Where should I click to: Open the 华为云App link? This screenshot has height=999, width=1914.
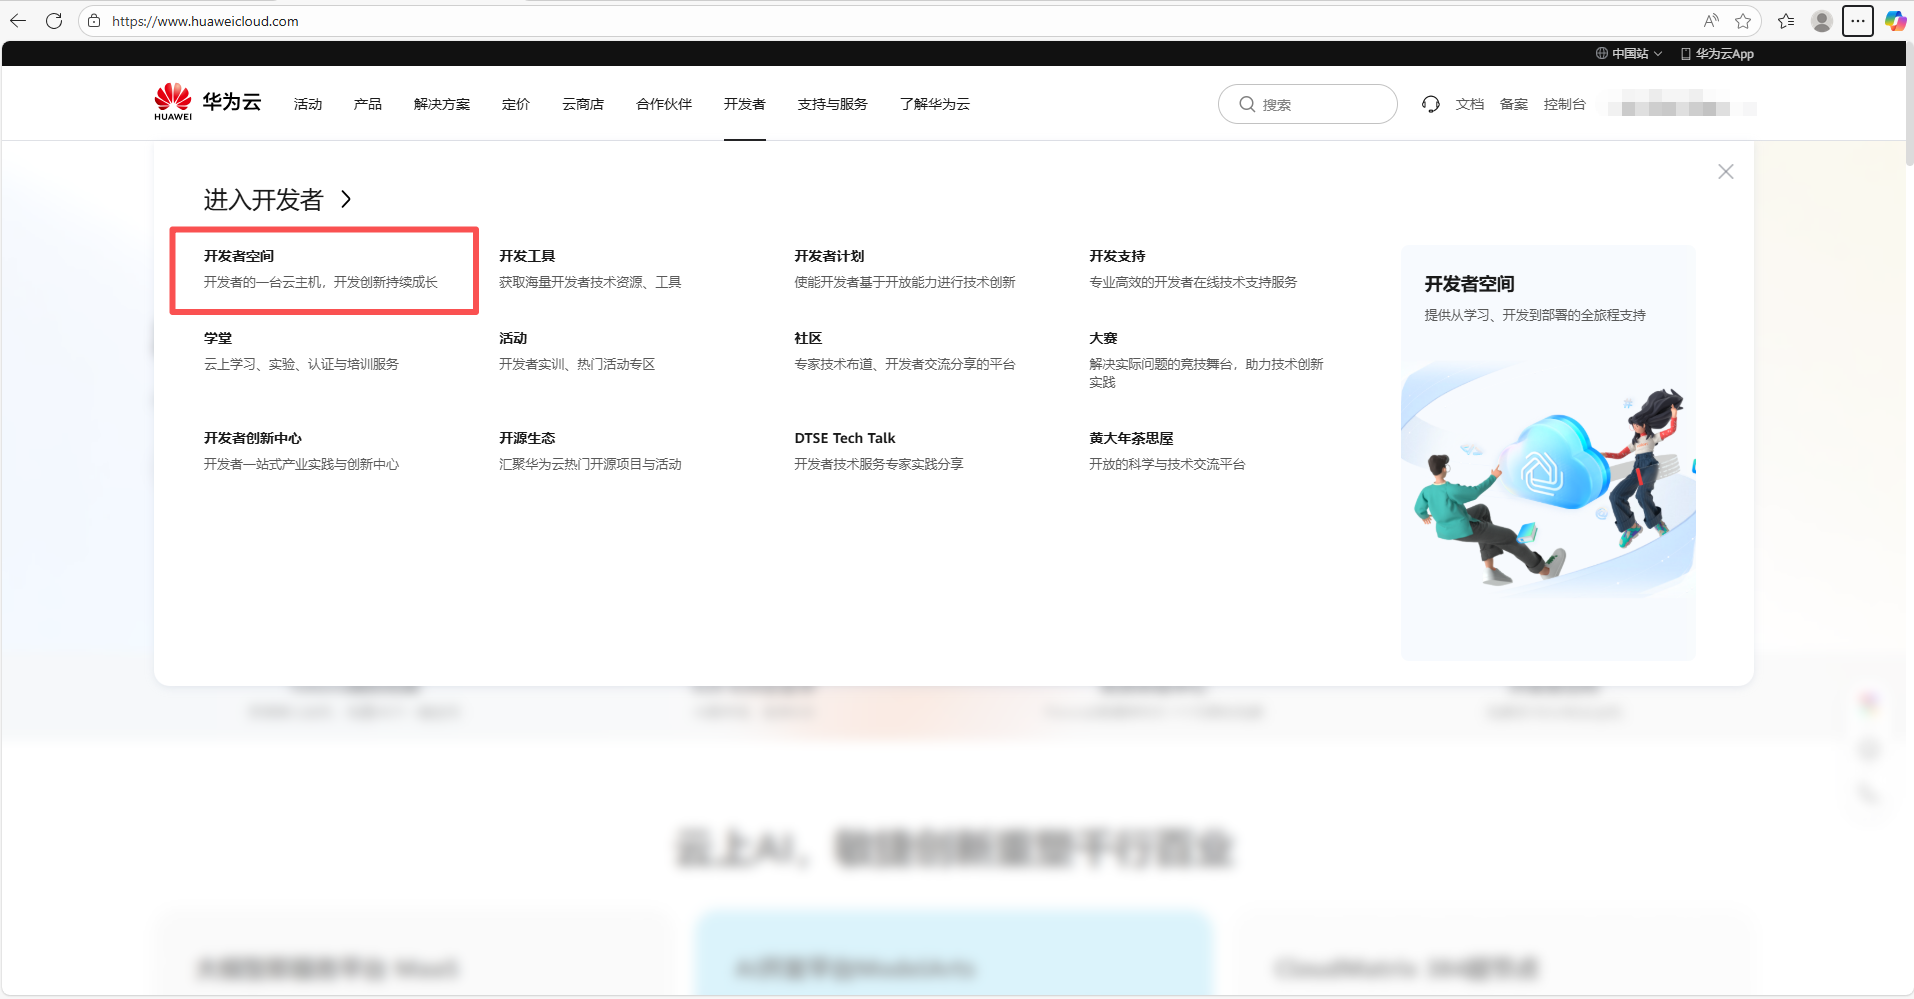(1717, 54)
